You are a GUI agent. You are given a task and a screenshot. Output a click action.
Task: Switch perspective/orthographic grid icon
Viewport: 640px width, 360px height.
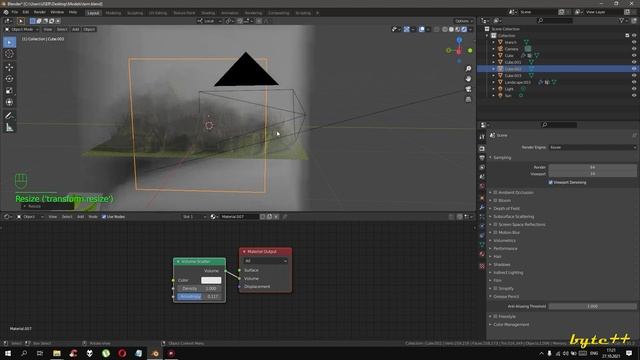point(468,99)
